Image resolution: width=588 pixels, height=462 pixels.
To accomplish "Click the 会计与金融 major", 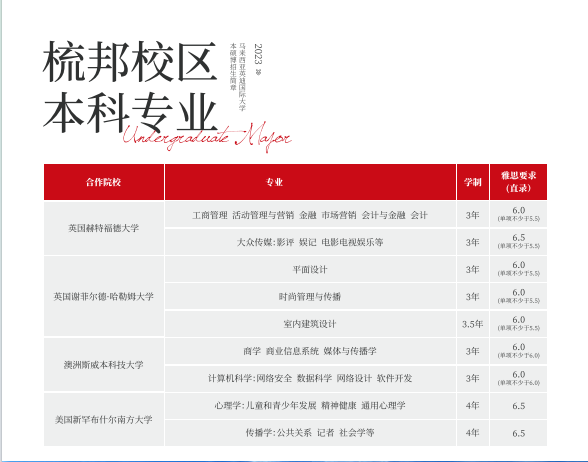I will tap(383, 215).
